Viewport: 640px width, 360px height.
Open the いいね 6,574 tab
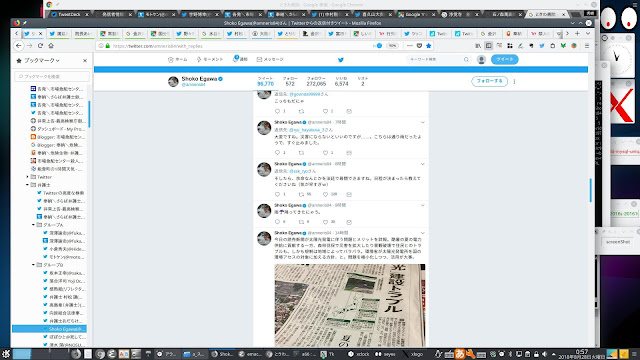tap(341, 82)
